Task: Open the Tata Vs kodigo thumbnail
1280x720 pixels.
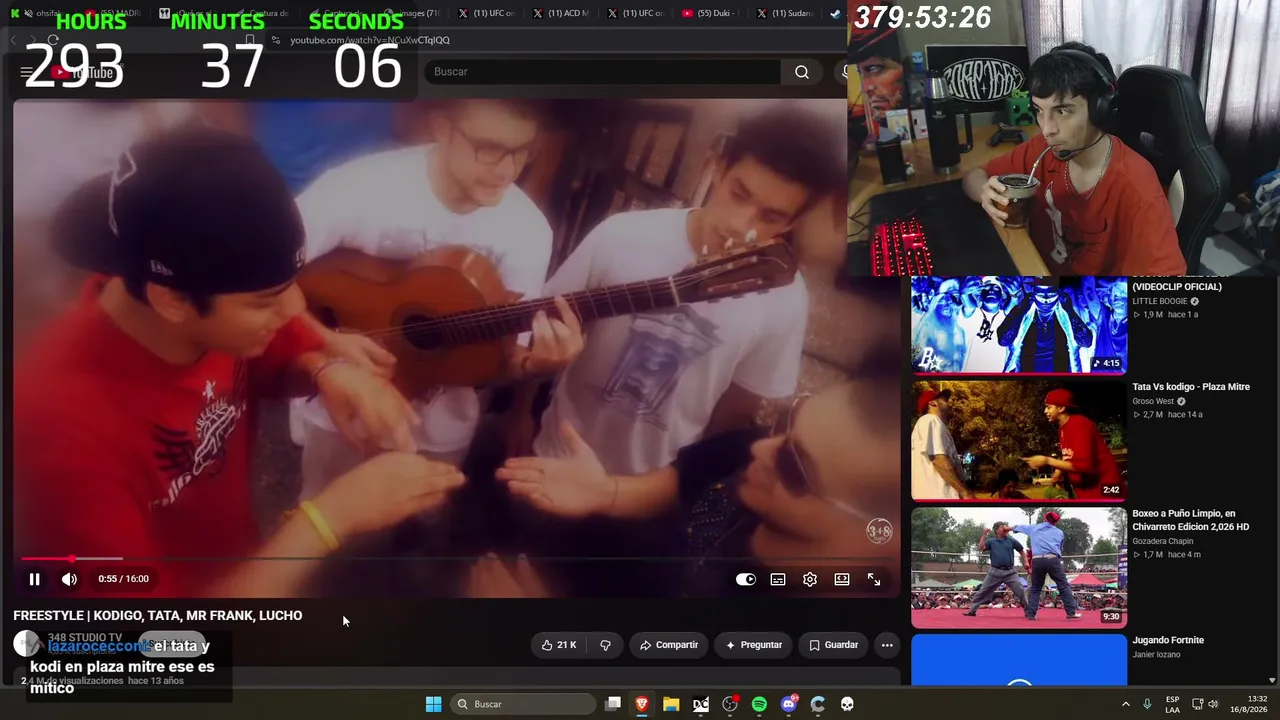Action: point(1019,440)
